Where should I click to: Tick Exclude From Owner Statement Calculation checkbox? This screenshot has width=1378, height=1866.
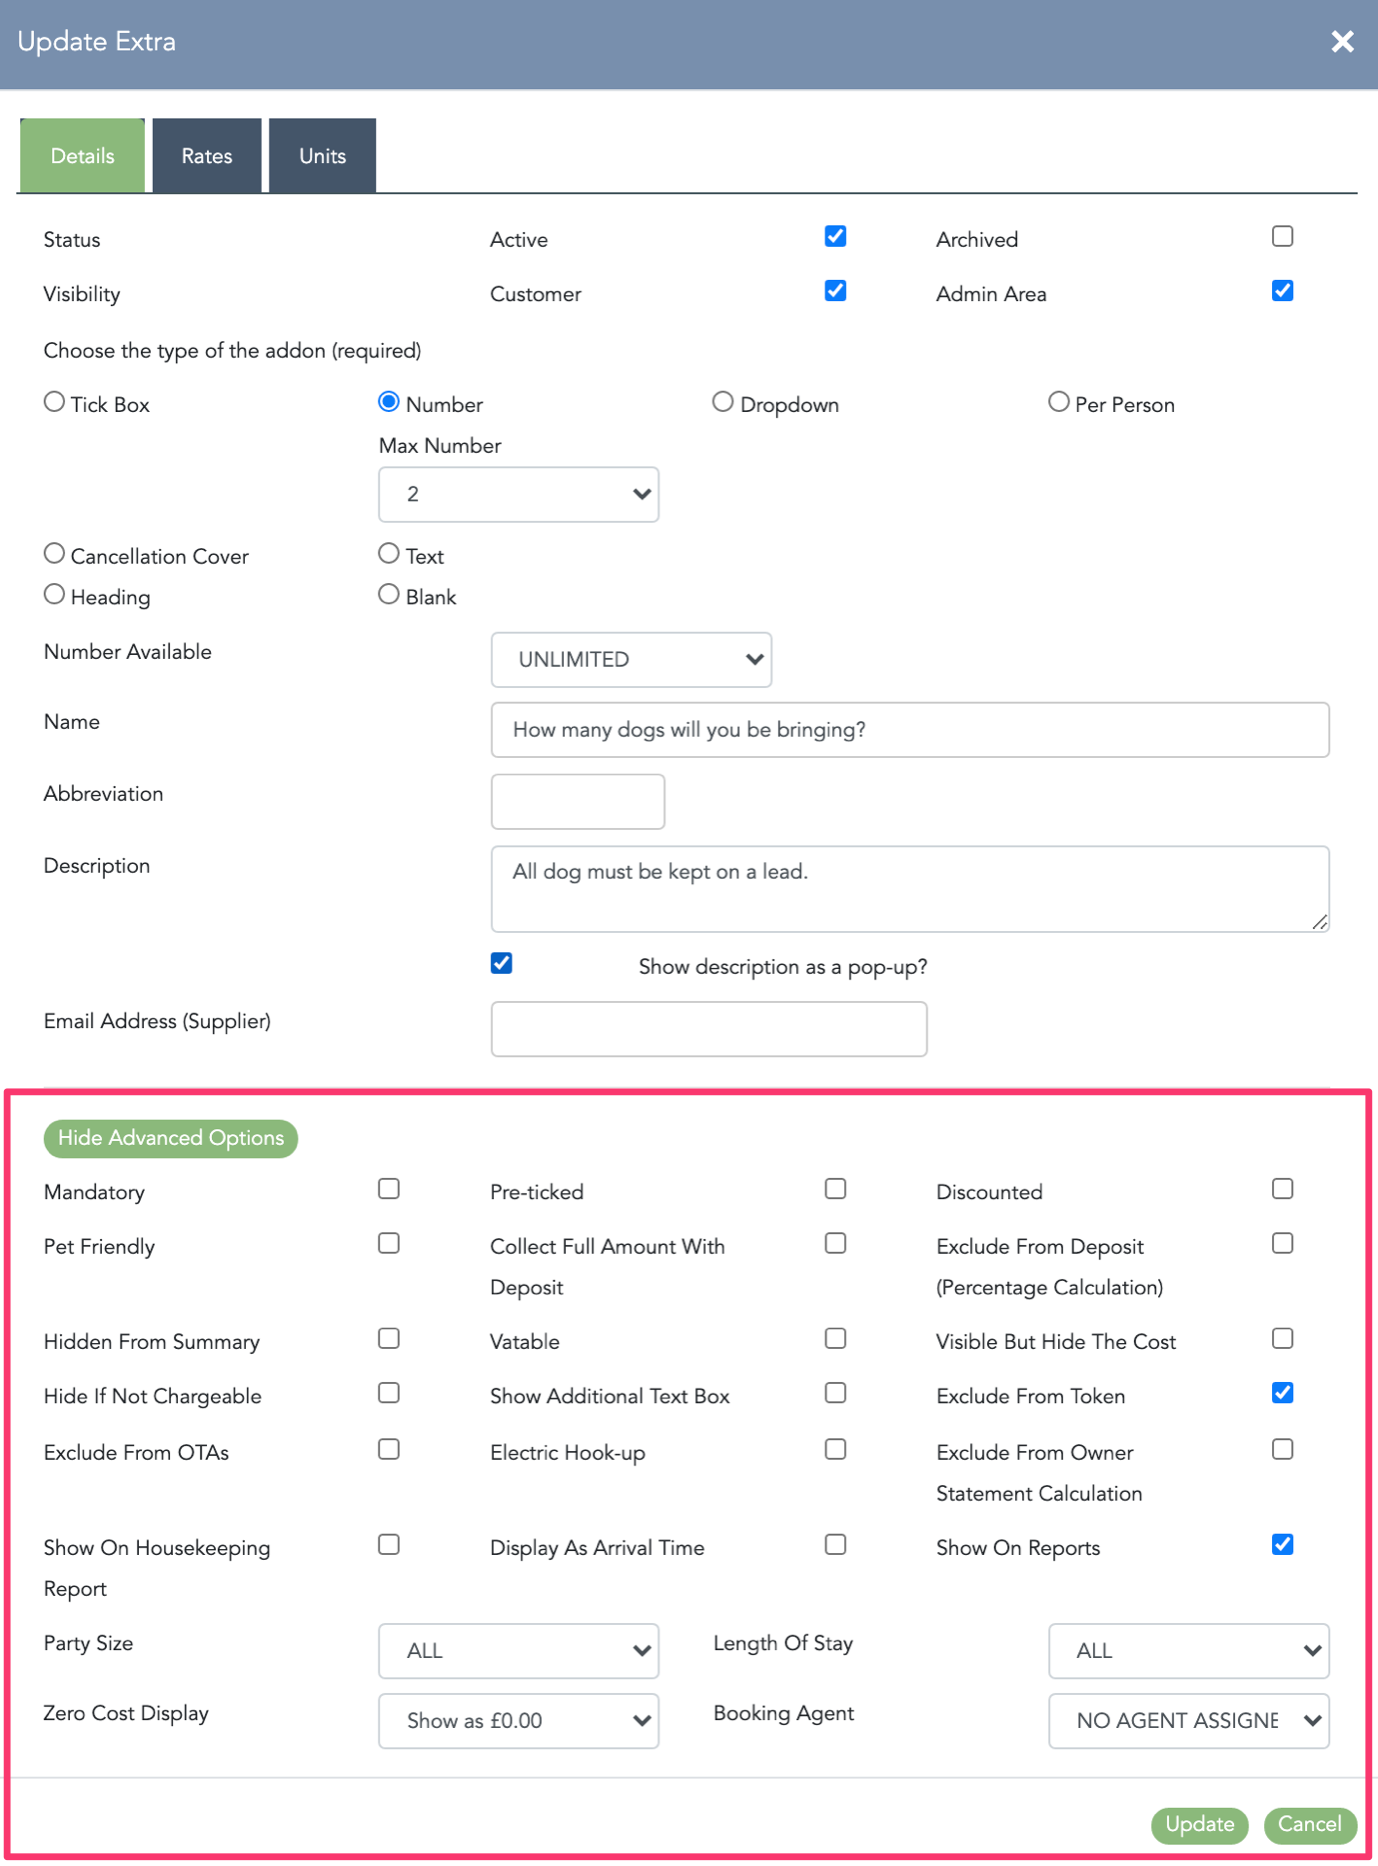1282,1449
